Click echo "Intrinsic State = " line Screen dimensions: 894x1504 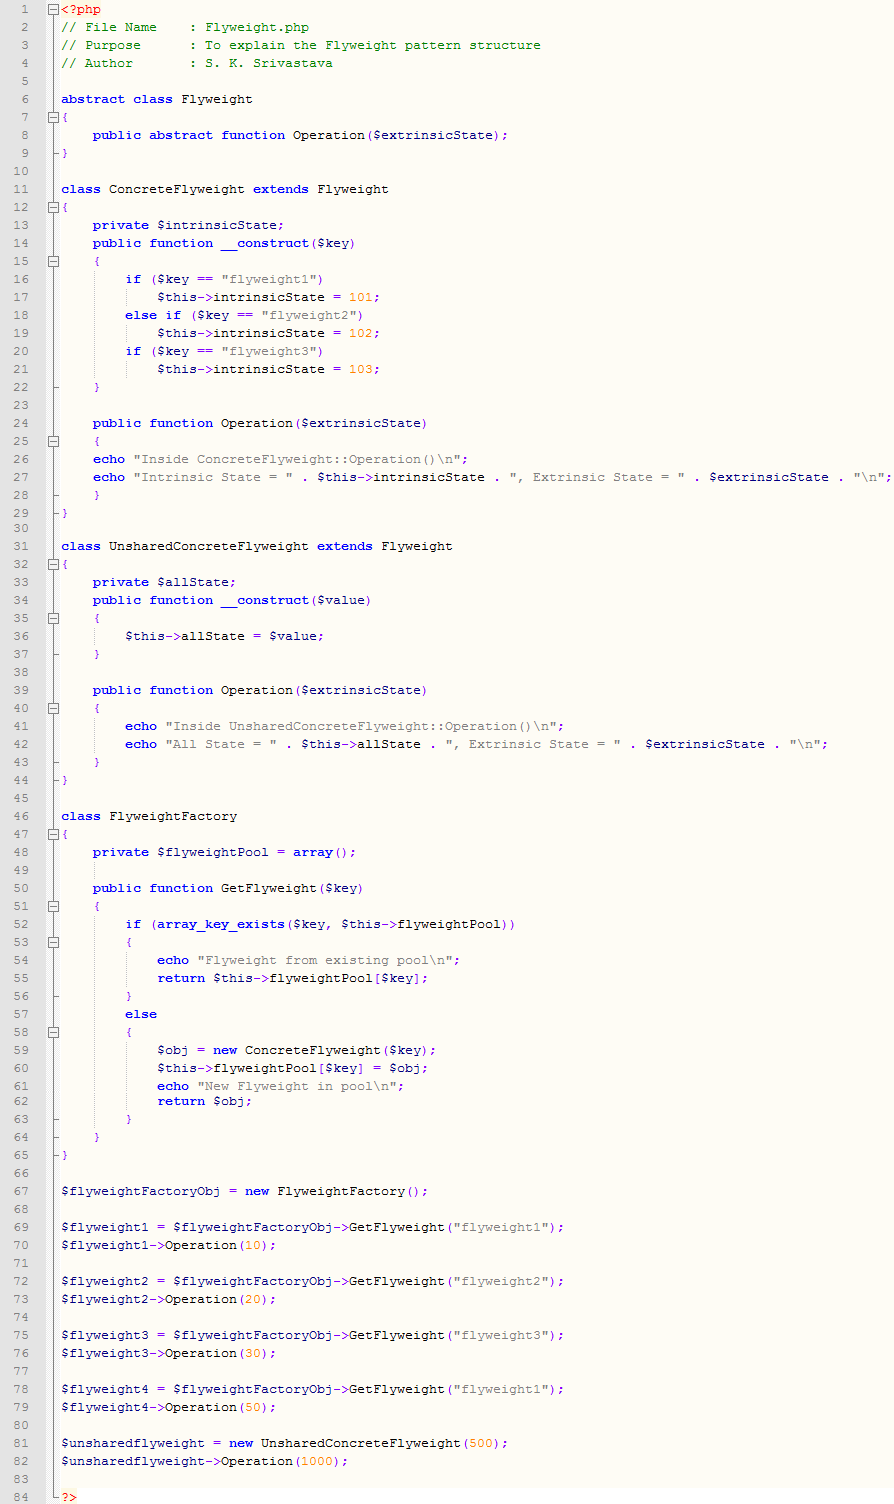[x=493, y=477]
